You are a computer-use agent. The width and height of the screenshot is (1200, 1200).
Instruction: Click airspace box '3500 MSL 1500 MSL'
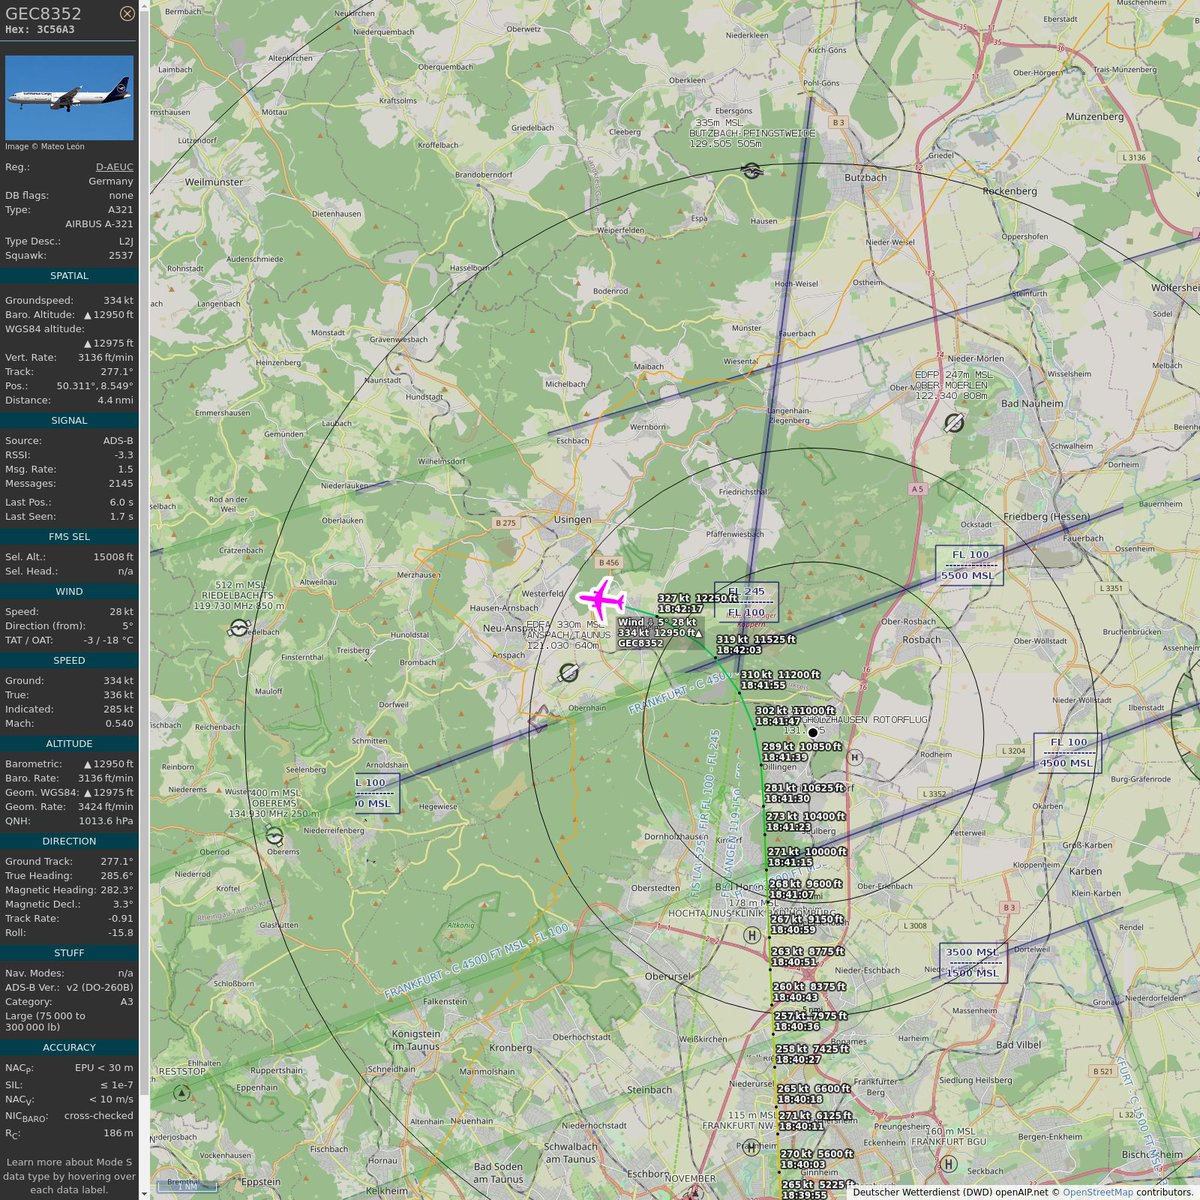click(973, 962)
